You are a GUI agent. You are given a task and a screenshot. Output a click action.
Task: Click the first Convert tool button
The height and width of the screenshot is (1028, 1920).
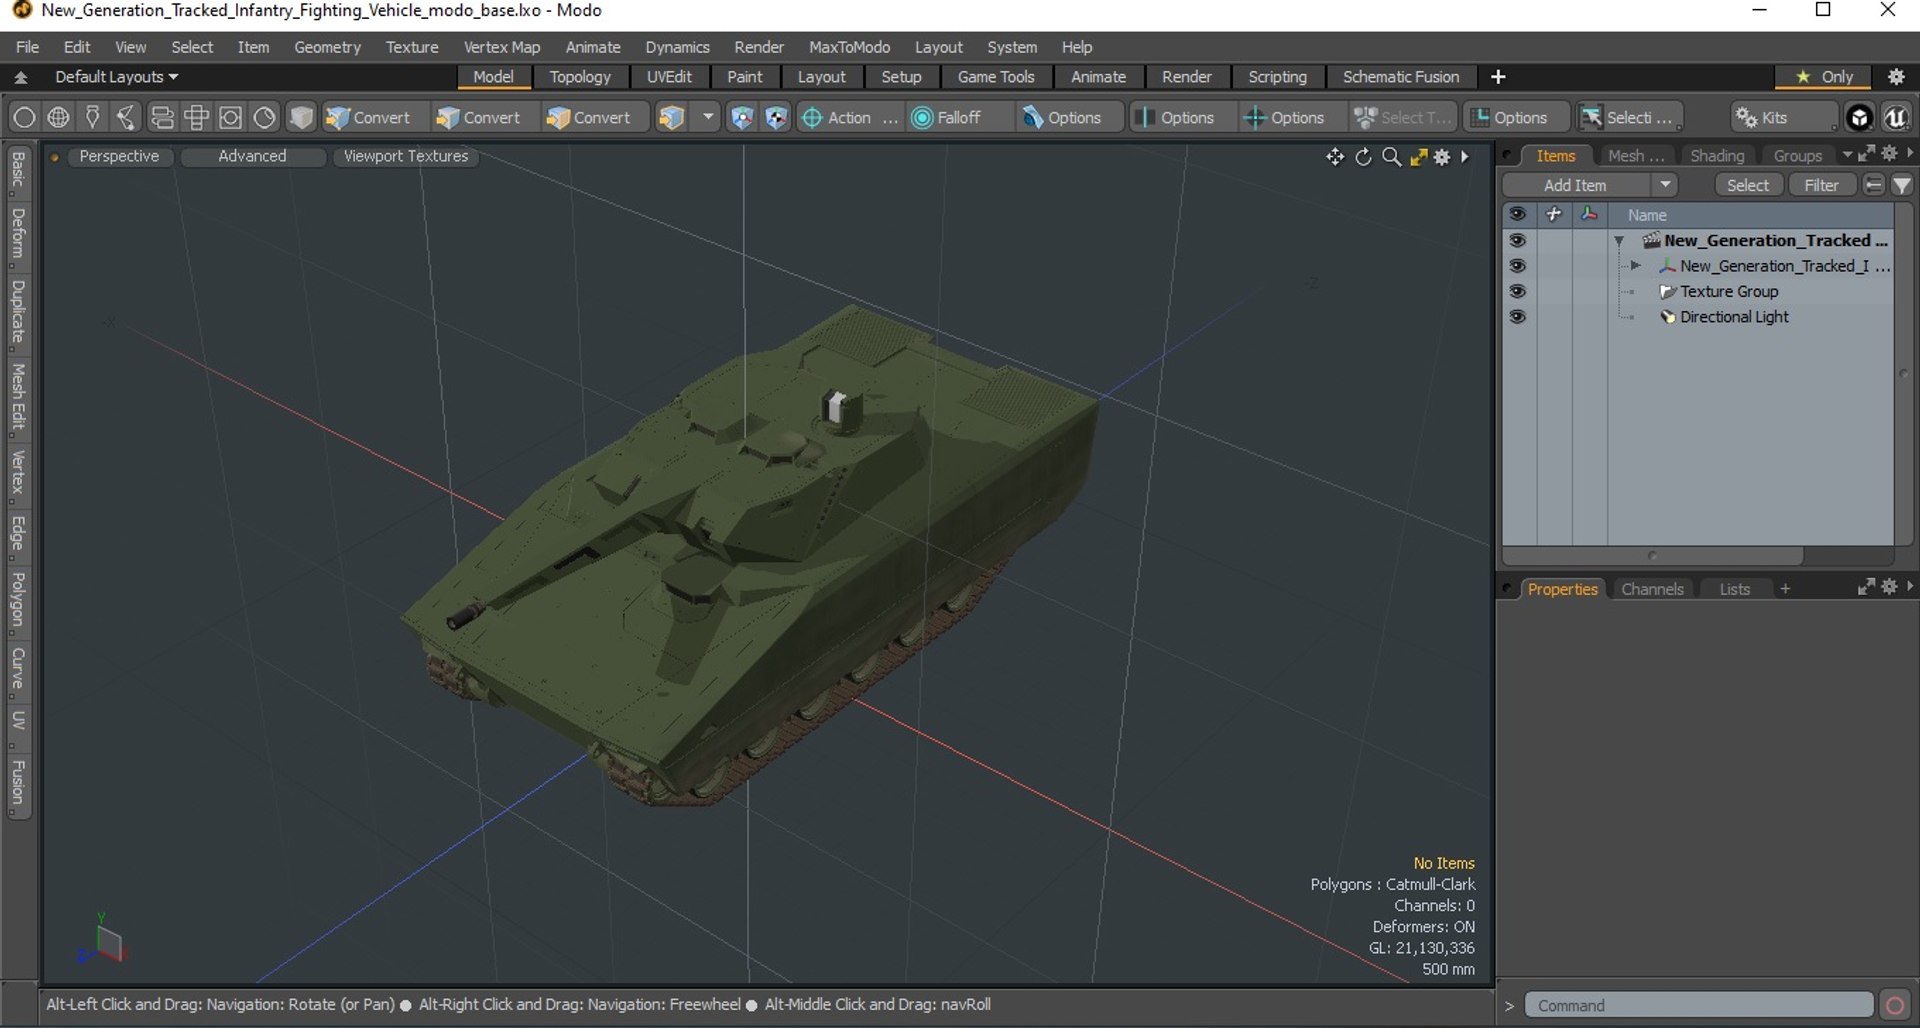369,117
